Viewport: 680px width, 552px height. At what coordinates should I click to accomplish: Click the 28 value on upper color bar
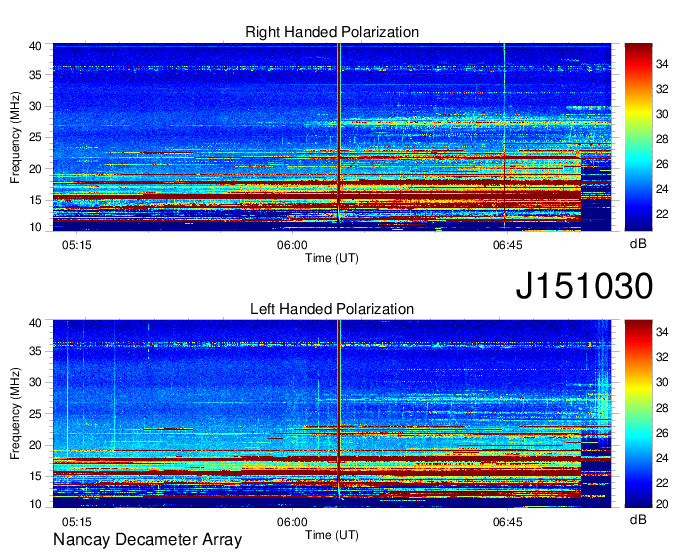pyautogui.click(x=662, y=139)
